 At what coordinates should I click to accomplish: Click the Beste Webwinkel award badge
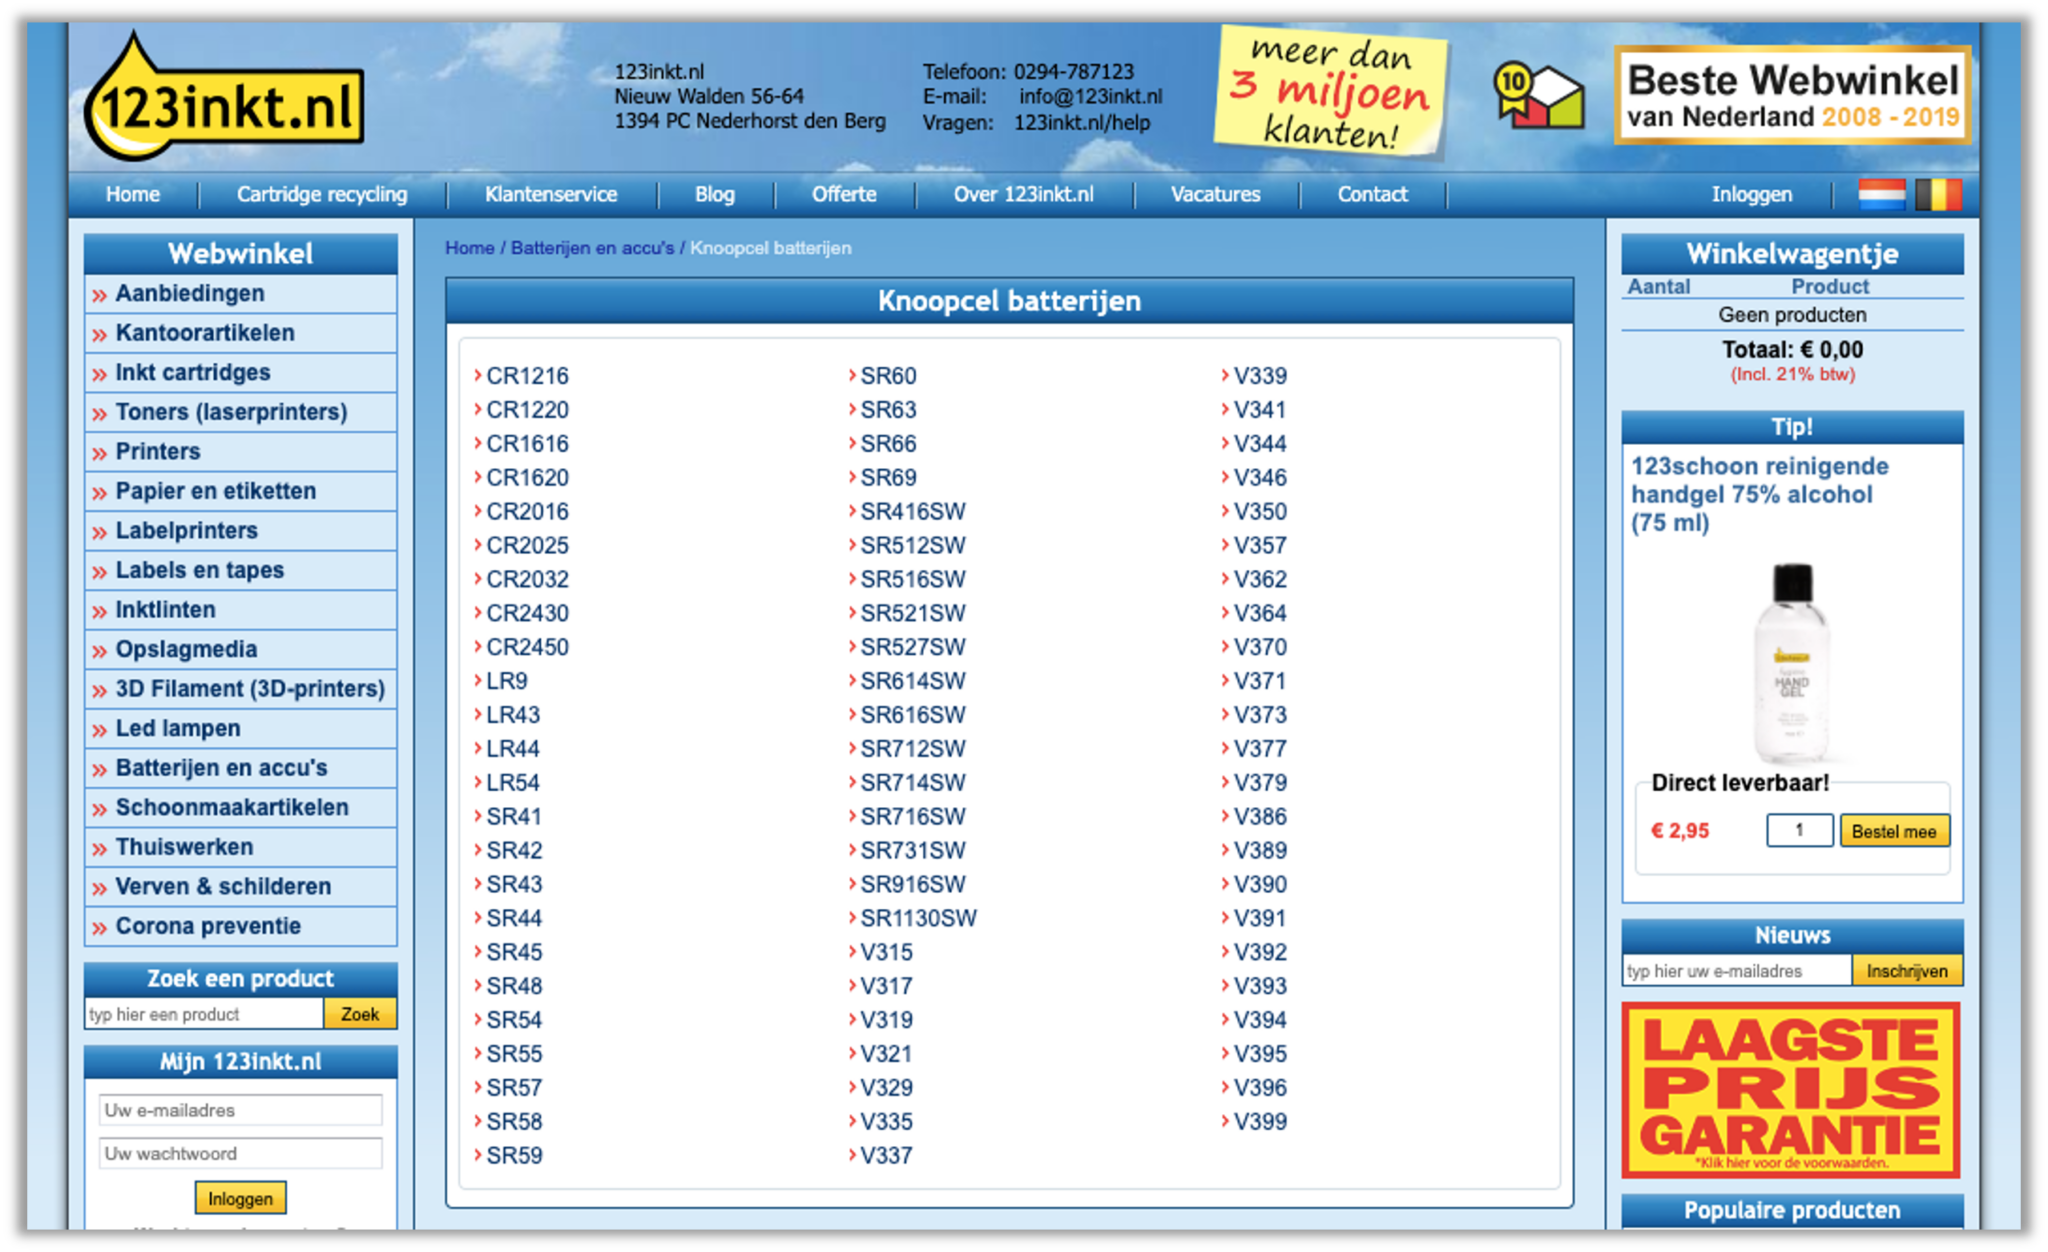pyautogui.click(x=1791, y=96)
